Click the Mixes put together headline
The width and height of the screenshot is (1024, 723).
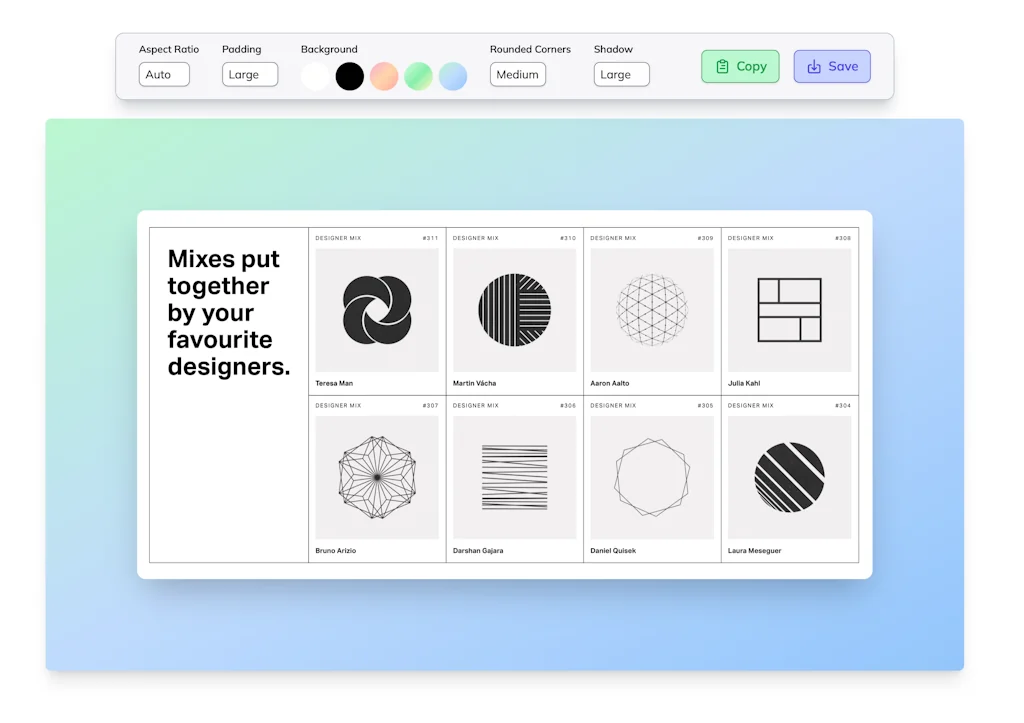[x=229, y=313]
